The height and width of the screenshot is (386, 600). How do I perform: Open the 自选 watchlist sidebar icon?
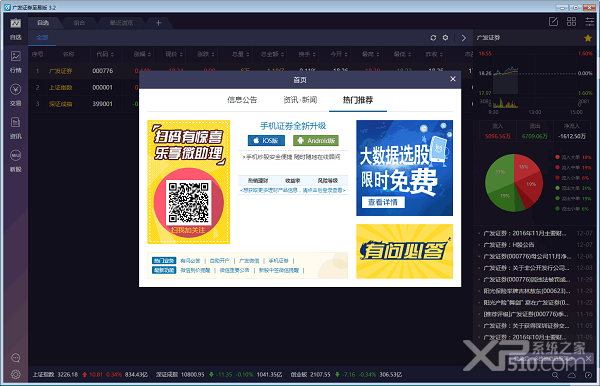click(x=15, y=28)
